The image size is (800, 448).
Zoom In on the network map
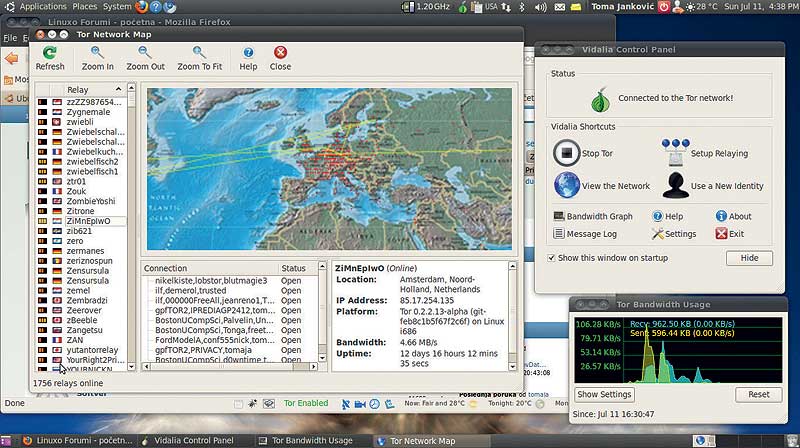pos(97,58)
